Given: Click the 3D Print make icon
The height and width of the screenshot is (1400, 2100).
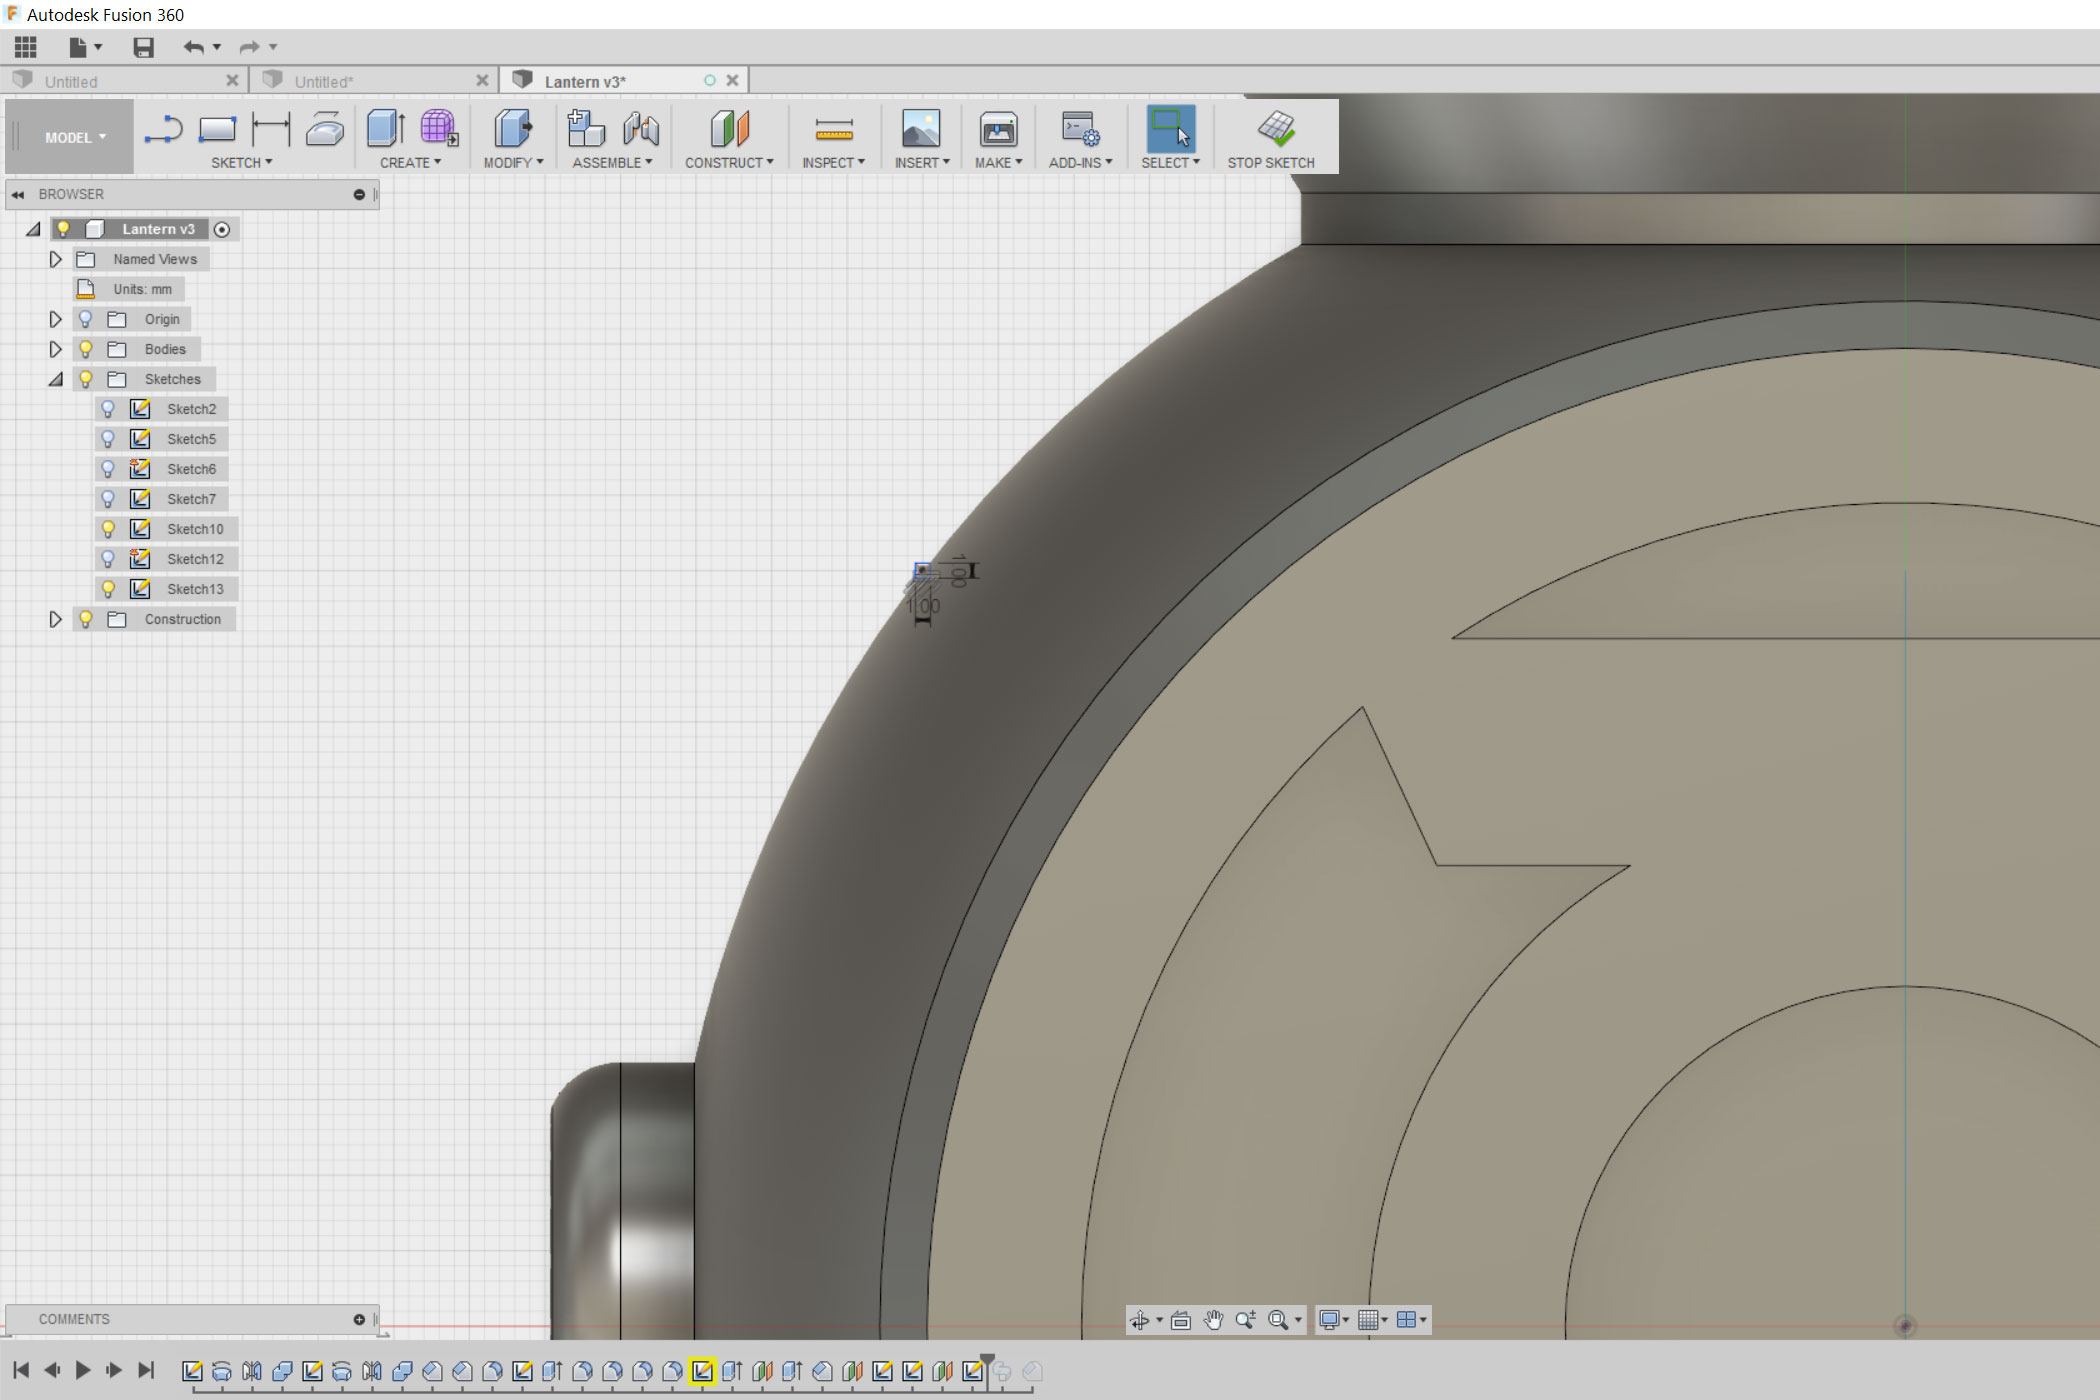Looking at the screenshot, I should (x=998, y=129).
